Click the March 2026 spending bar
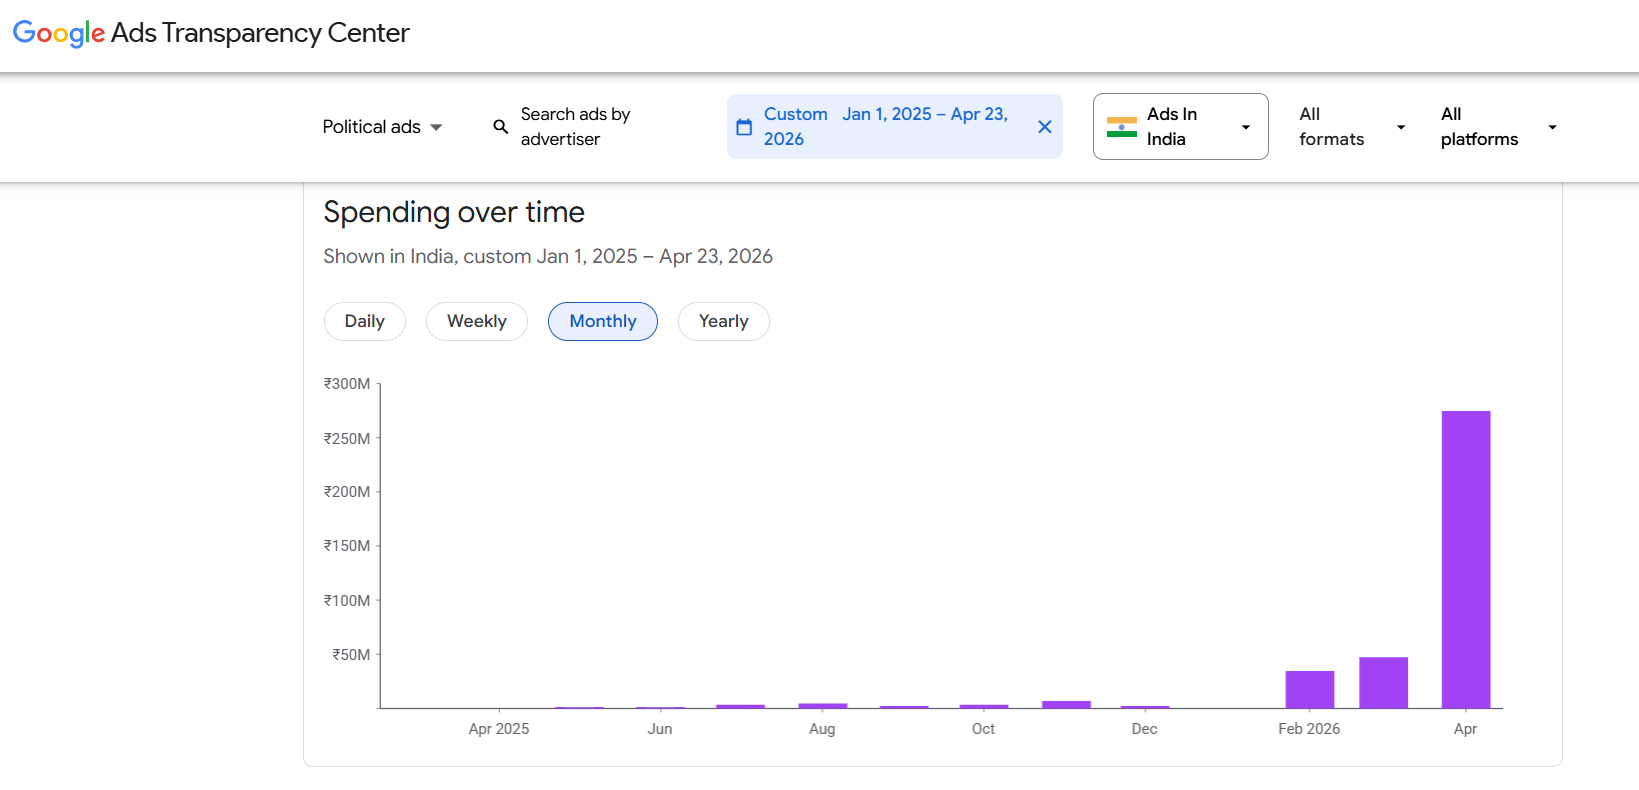 pyautogui.click(x=1383, y=683)
